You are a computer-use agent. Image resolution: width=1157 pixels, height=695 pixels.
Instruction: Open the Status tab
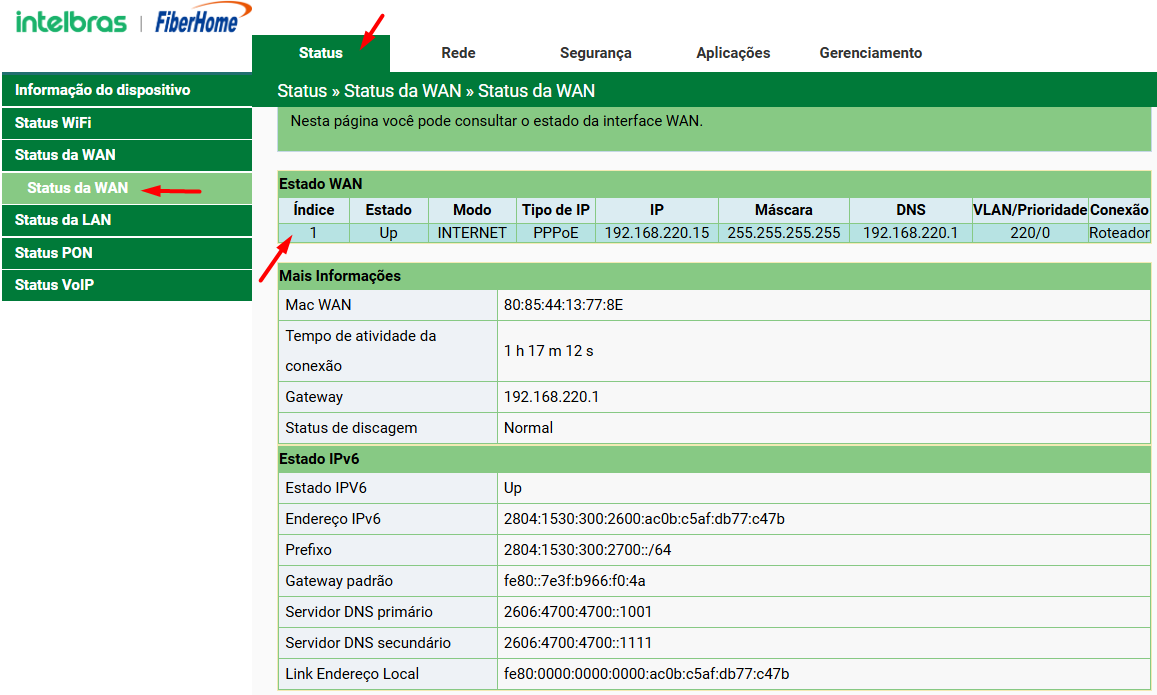coord(320,53)
